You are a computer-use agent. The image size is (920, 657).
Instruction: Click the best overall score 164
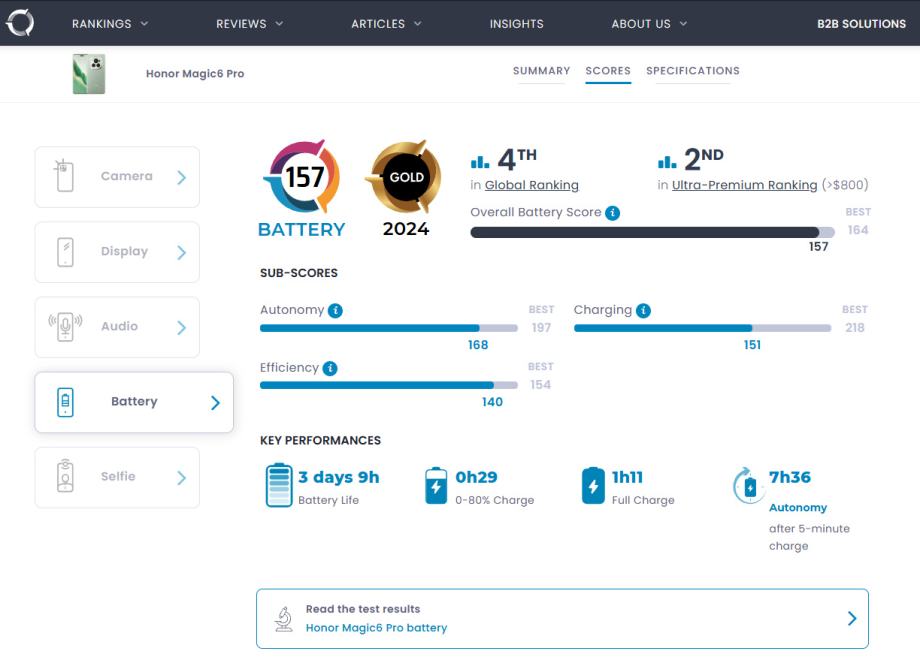pyautogui.click(x=858, y=230)
